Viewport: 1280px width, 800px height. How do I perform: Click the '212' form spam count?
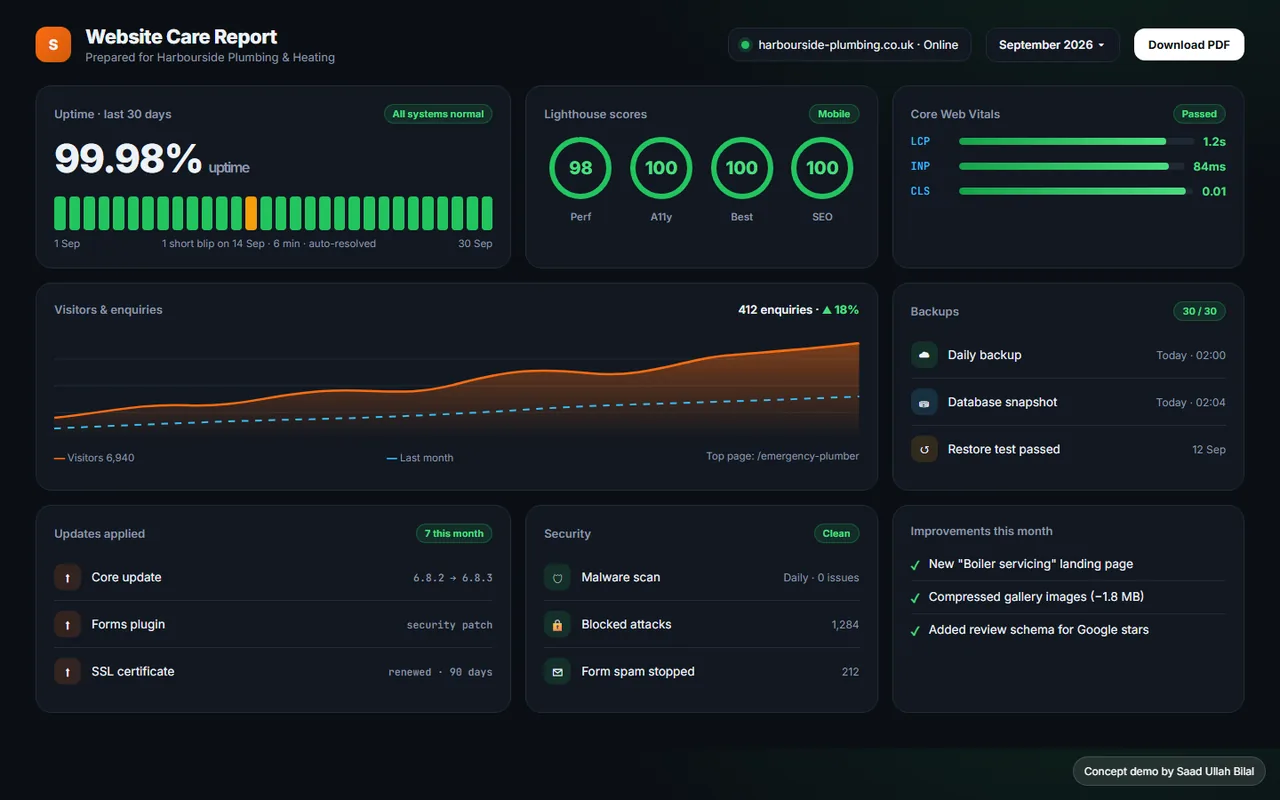[850, 672]
